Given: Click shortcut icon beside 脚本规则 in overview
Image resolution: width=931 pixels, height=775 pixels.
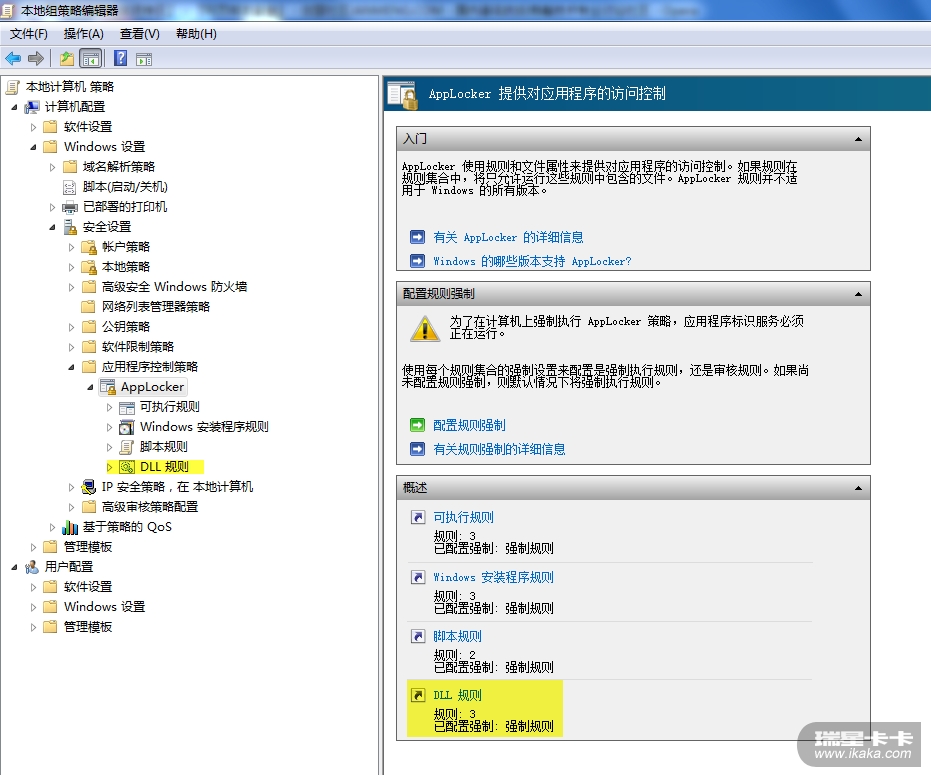Looking at the screenshot, I should [x=418, y=636].
